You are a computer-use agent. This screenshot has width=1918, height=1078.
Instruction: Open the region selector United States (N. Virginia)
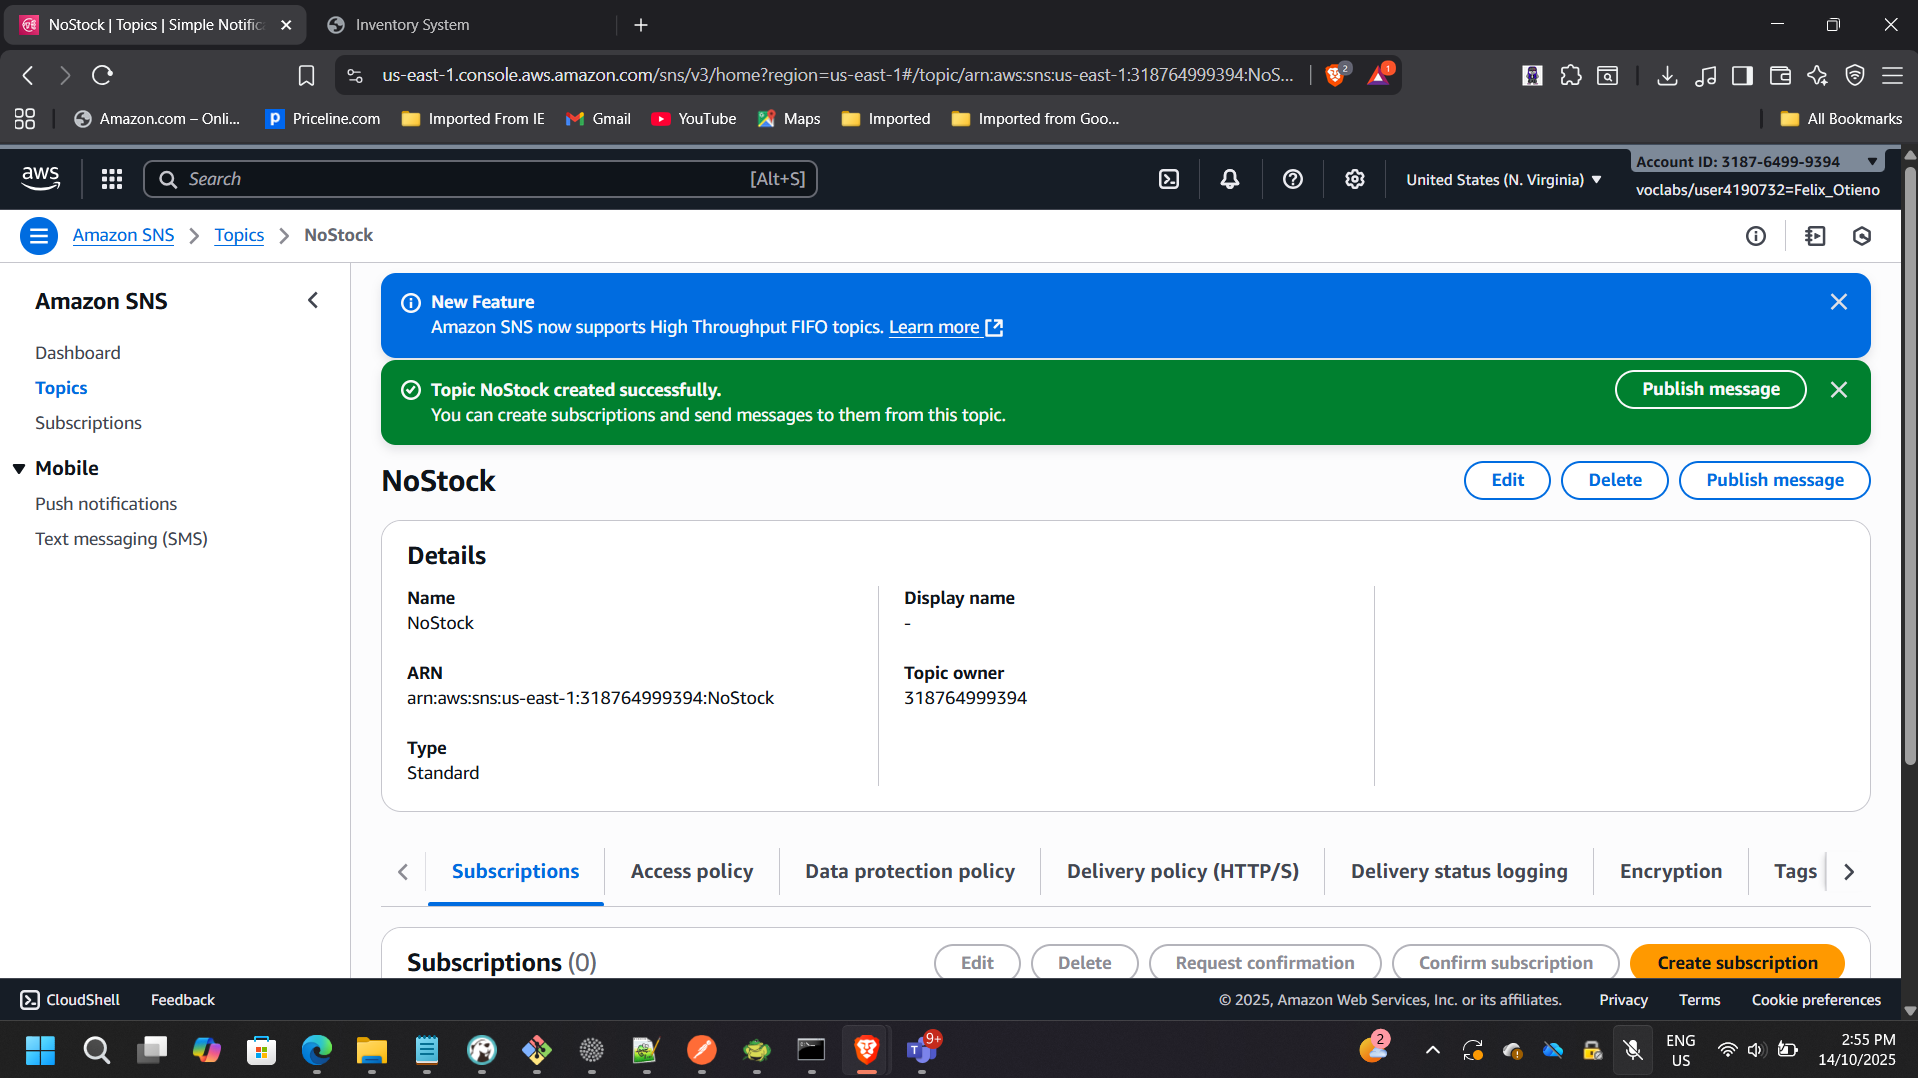tap(1501, 179)
